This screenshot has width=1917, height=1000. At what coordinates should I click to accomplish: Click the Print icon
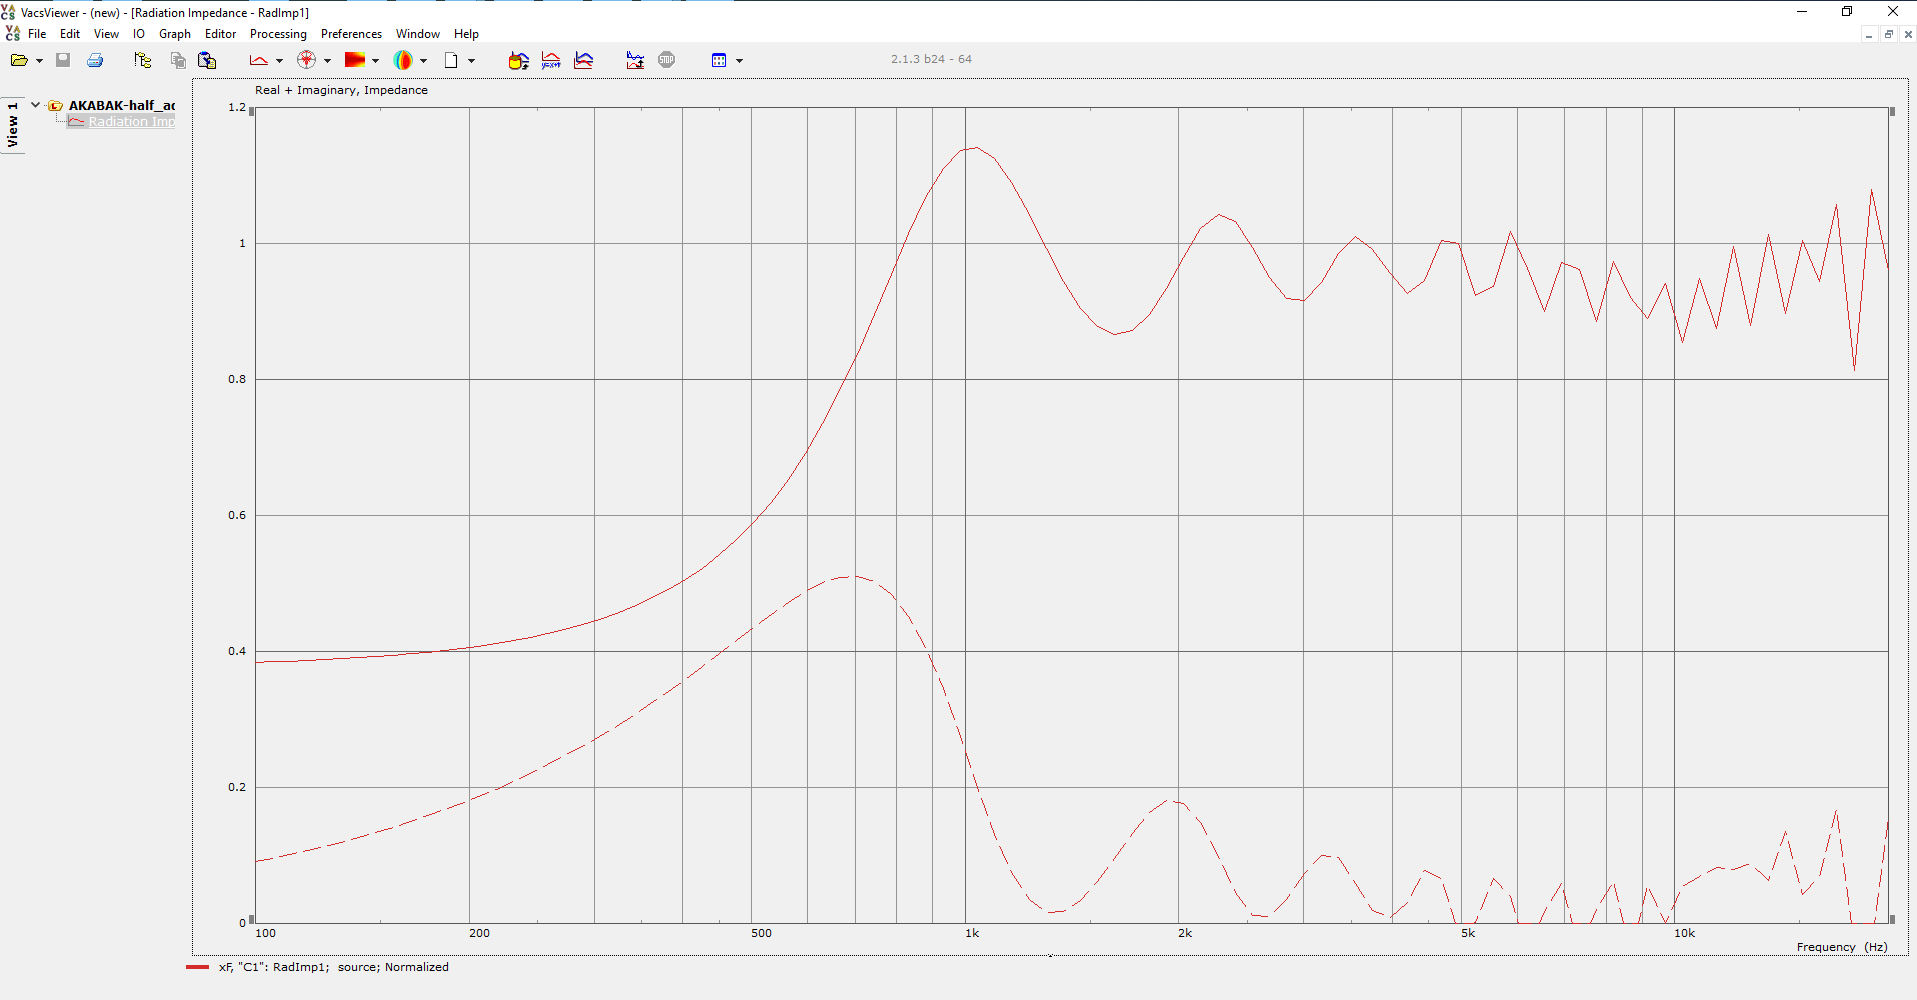(x=95, y=60)
